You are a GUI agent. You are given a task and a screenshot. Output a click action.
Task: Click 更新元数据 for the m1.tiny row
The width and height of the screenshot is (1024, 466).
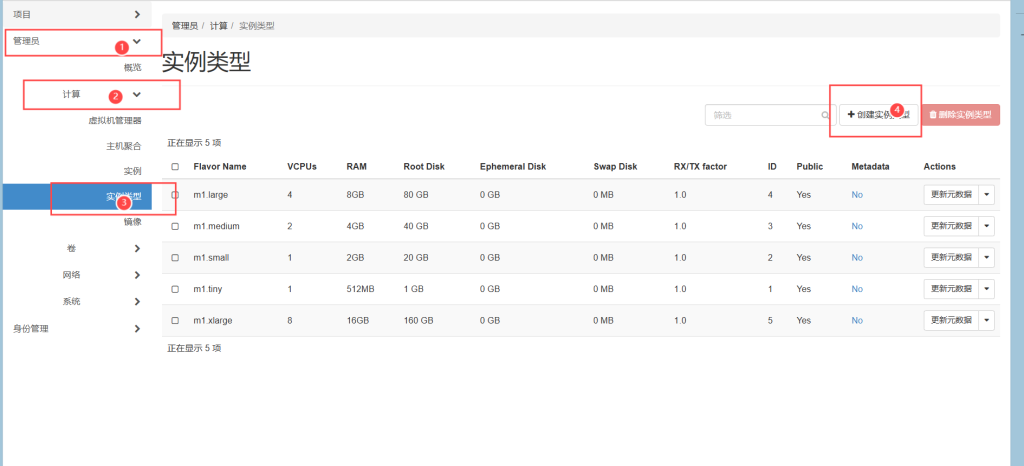click(x=950, y=289)
